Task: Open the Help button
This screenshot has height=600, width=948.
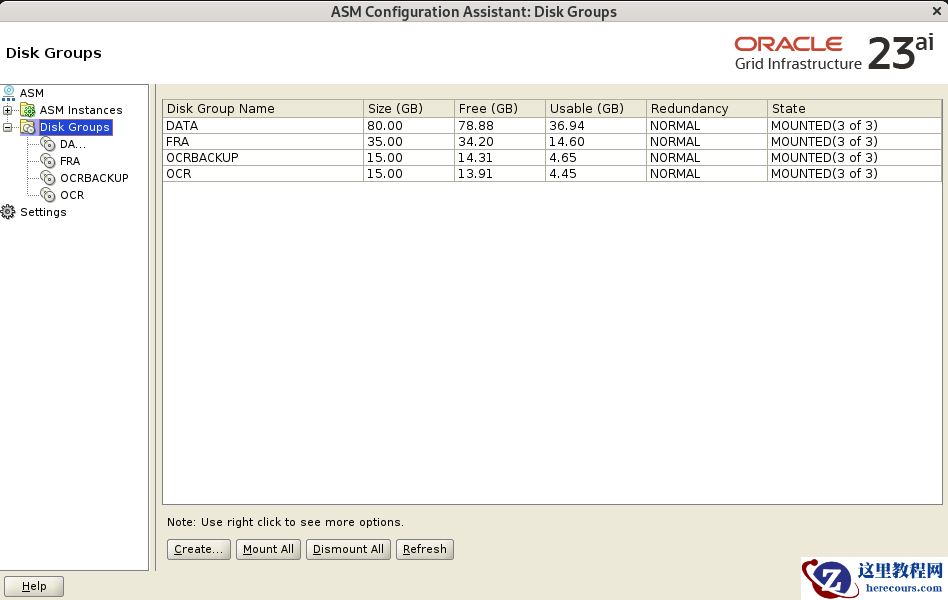Action: [x=34, y=586]
